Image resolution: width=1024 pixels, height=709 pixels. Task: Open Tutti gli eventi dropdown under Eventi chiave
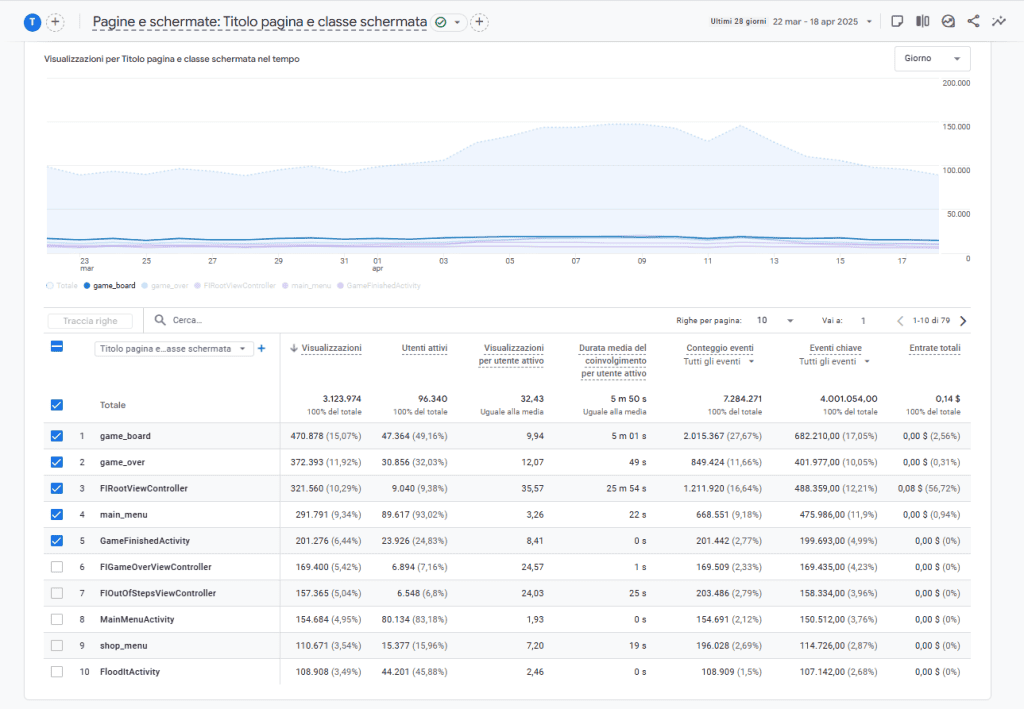(x=835, y=362)
